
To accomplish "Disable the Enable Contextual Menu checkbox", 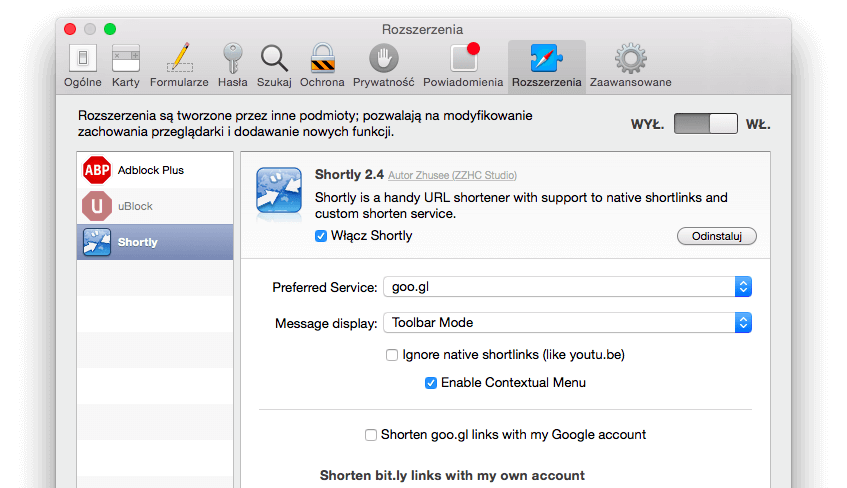I will point(431,383).
